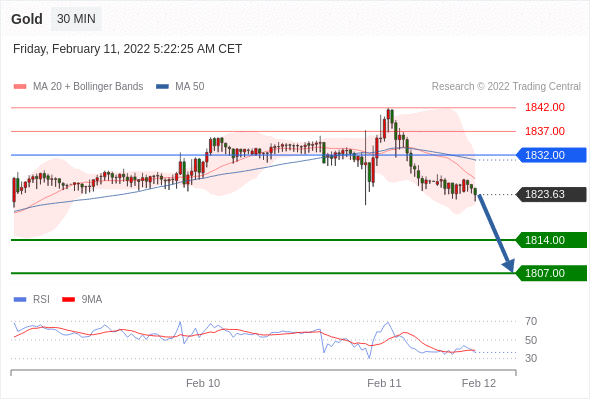Toggle the MA 50 legend label
Screen dimensions: 590x400
tap(190, 87)
